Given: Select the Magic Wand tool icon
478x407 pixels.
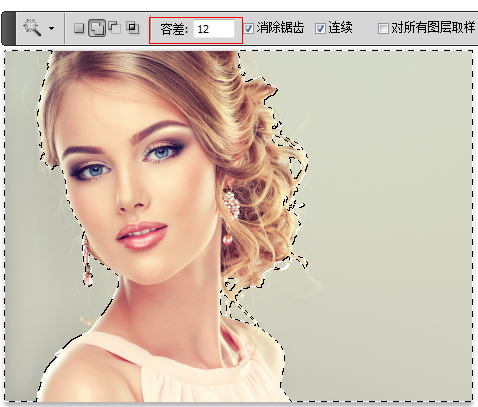Looking at the screenshot, I should pos(32,28).
